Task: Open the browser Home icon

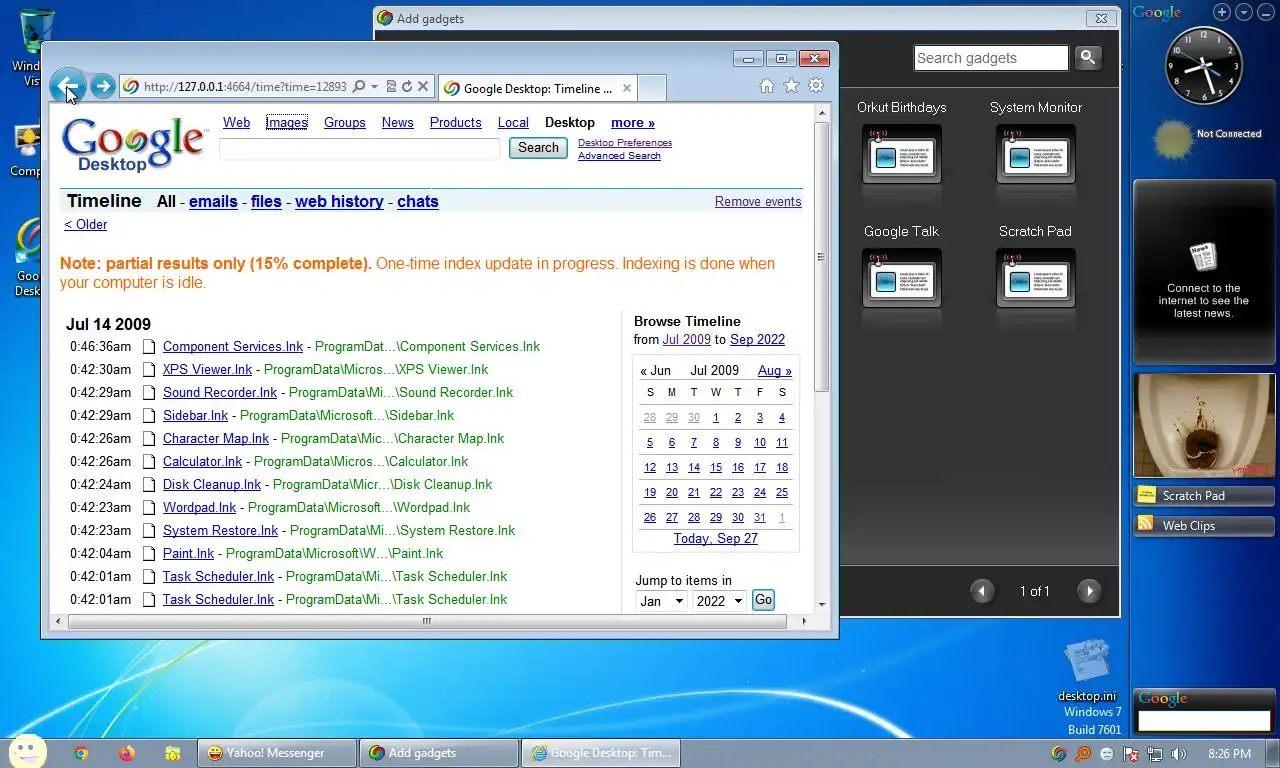Action: click(767, 86)
